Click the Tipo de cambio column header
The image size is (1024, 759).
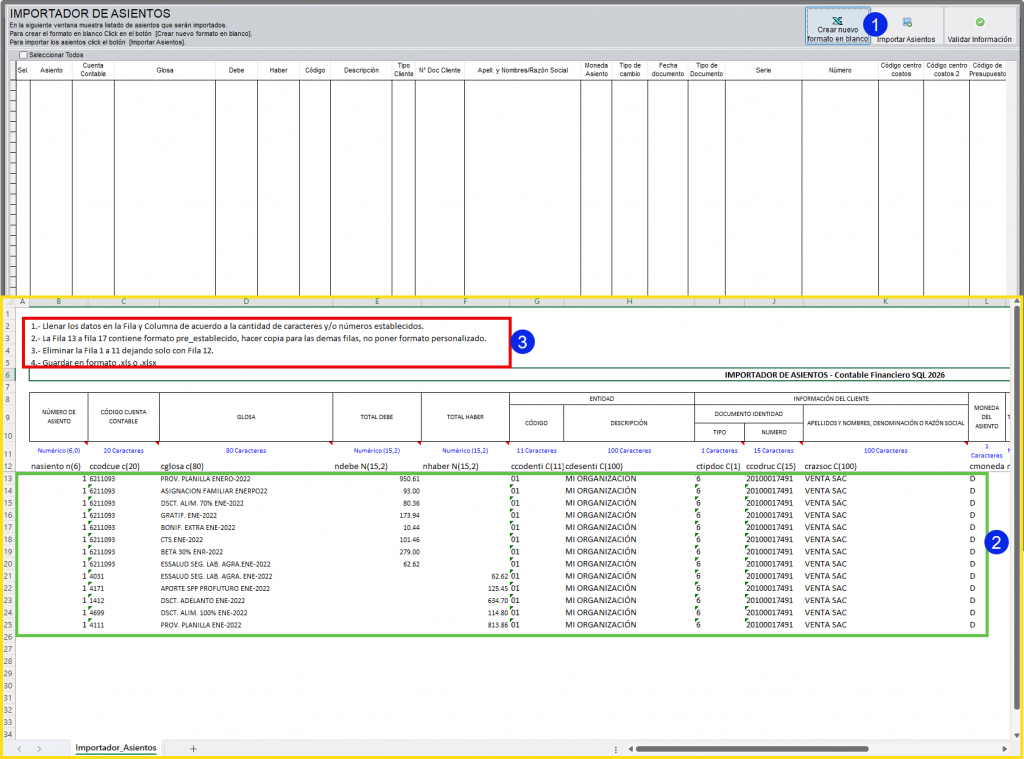[x=630, y=71]
